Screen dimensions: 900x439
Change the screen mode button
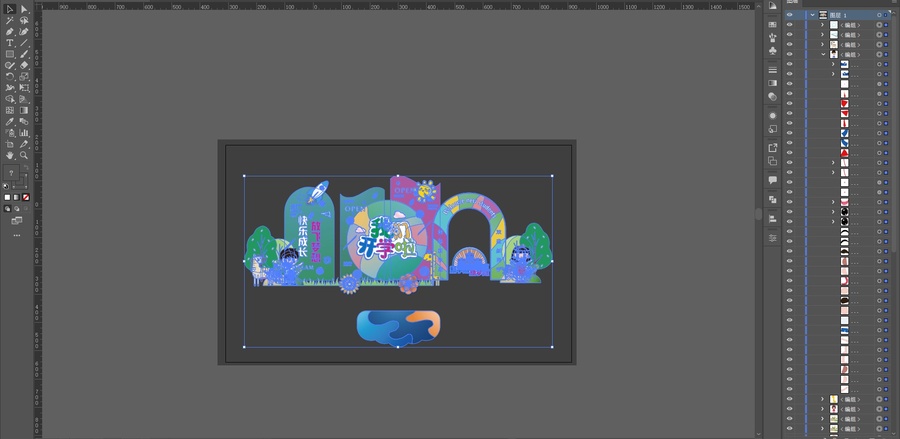(17, 220)
